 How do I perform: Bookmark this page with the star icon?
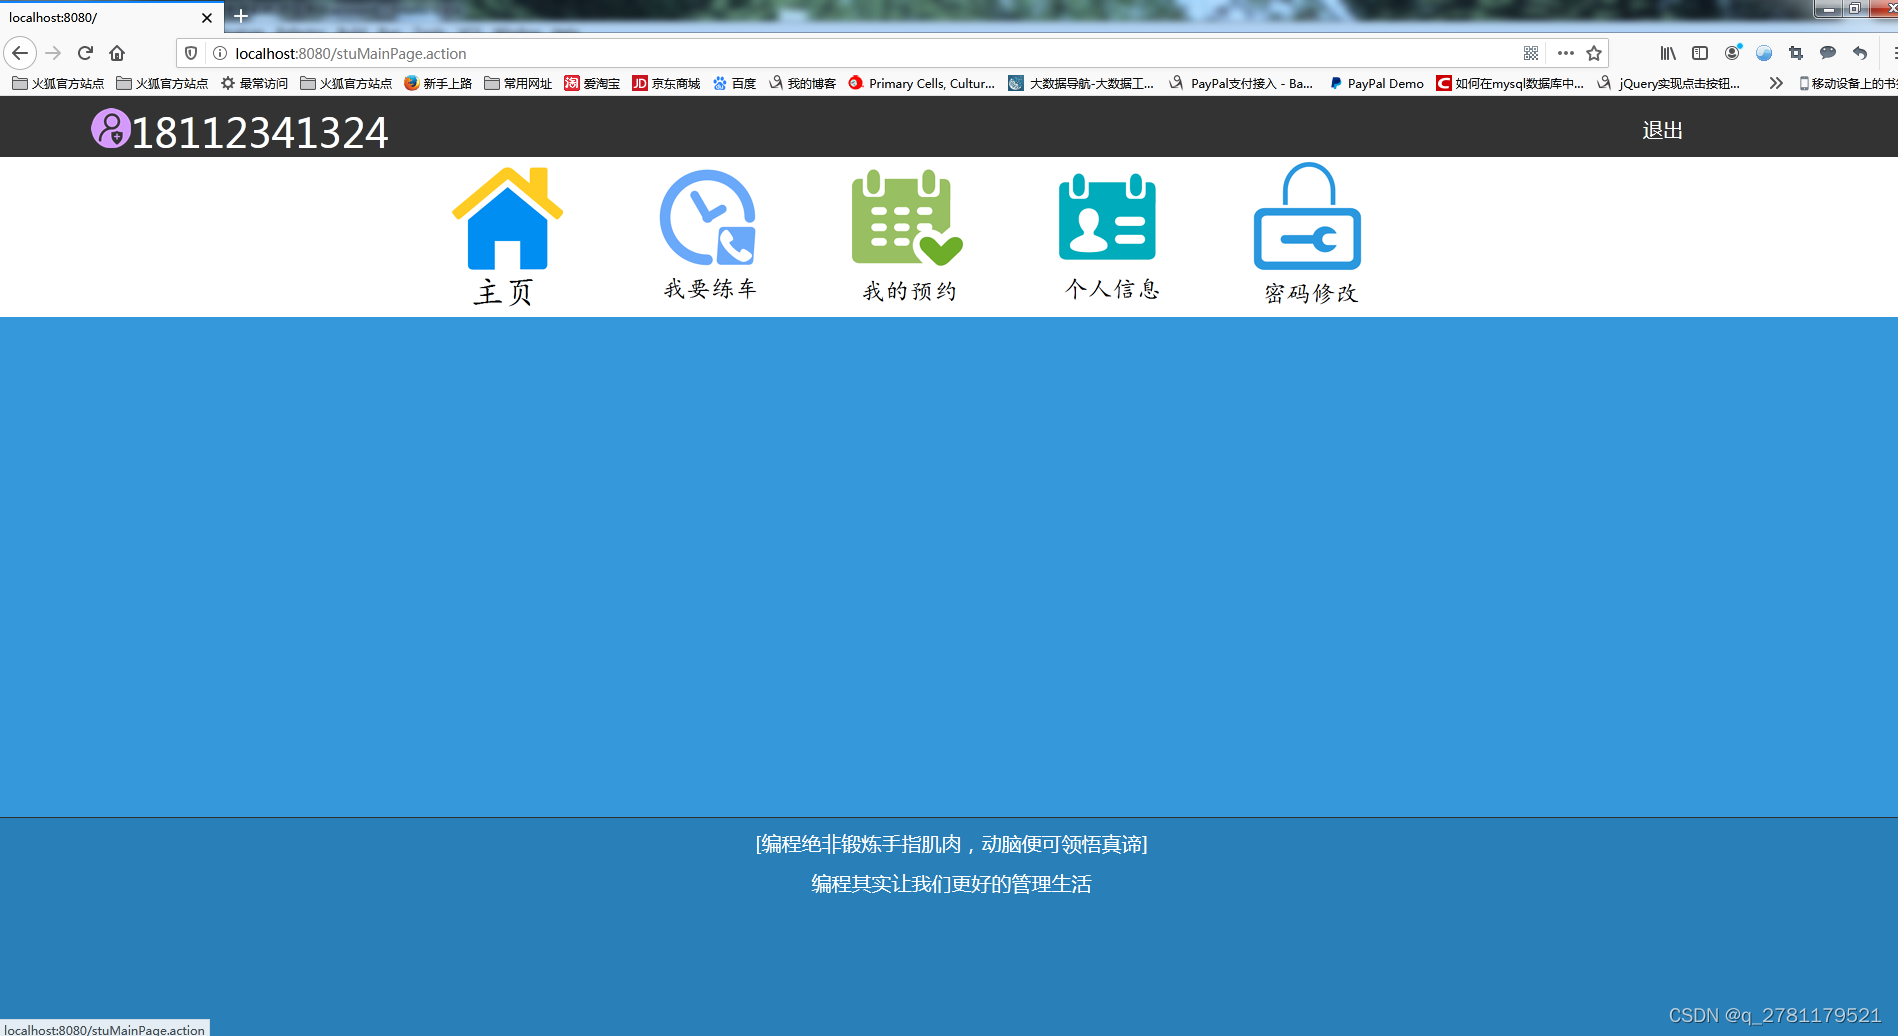(x=1594, y=53)
